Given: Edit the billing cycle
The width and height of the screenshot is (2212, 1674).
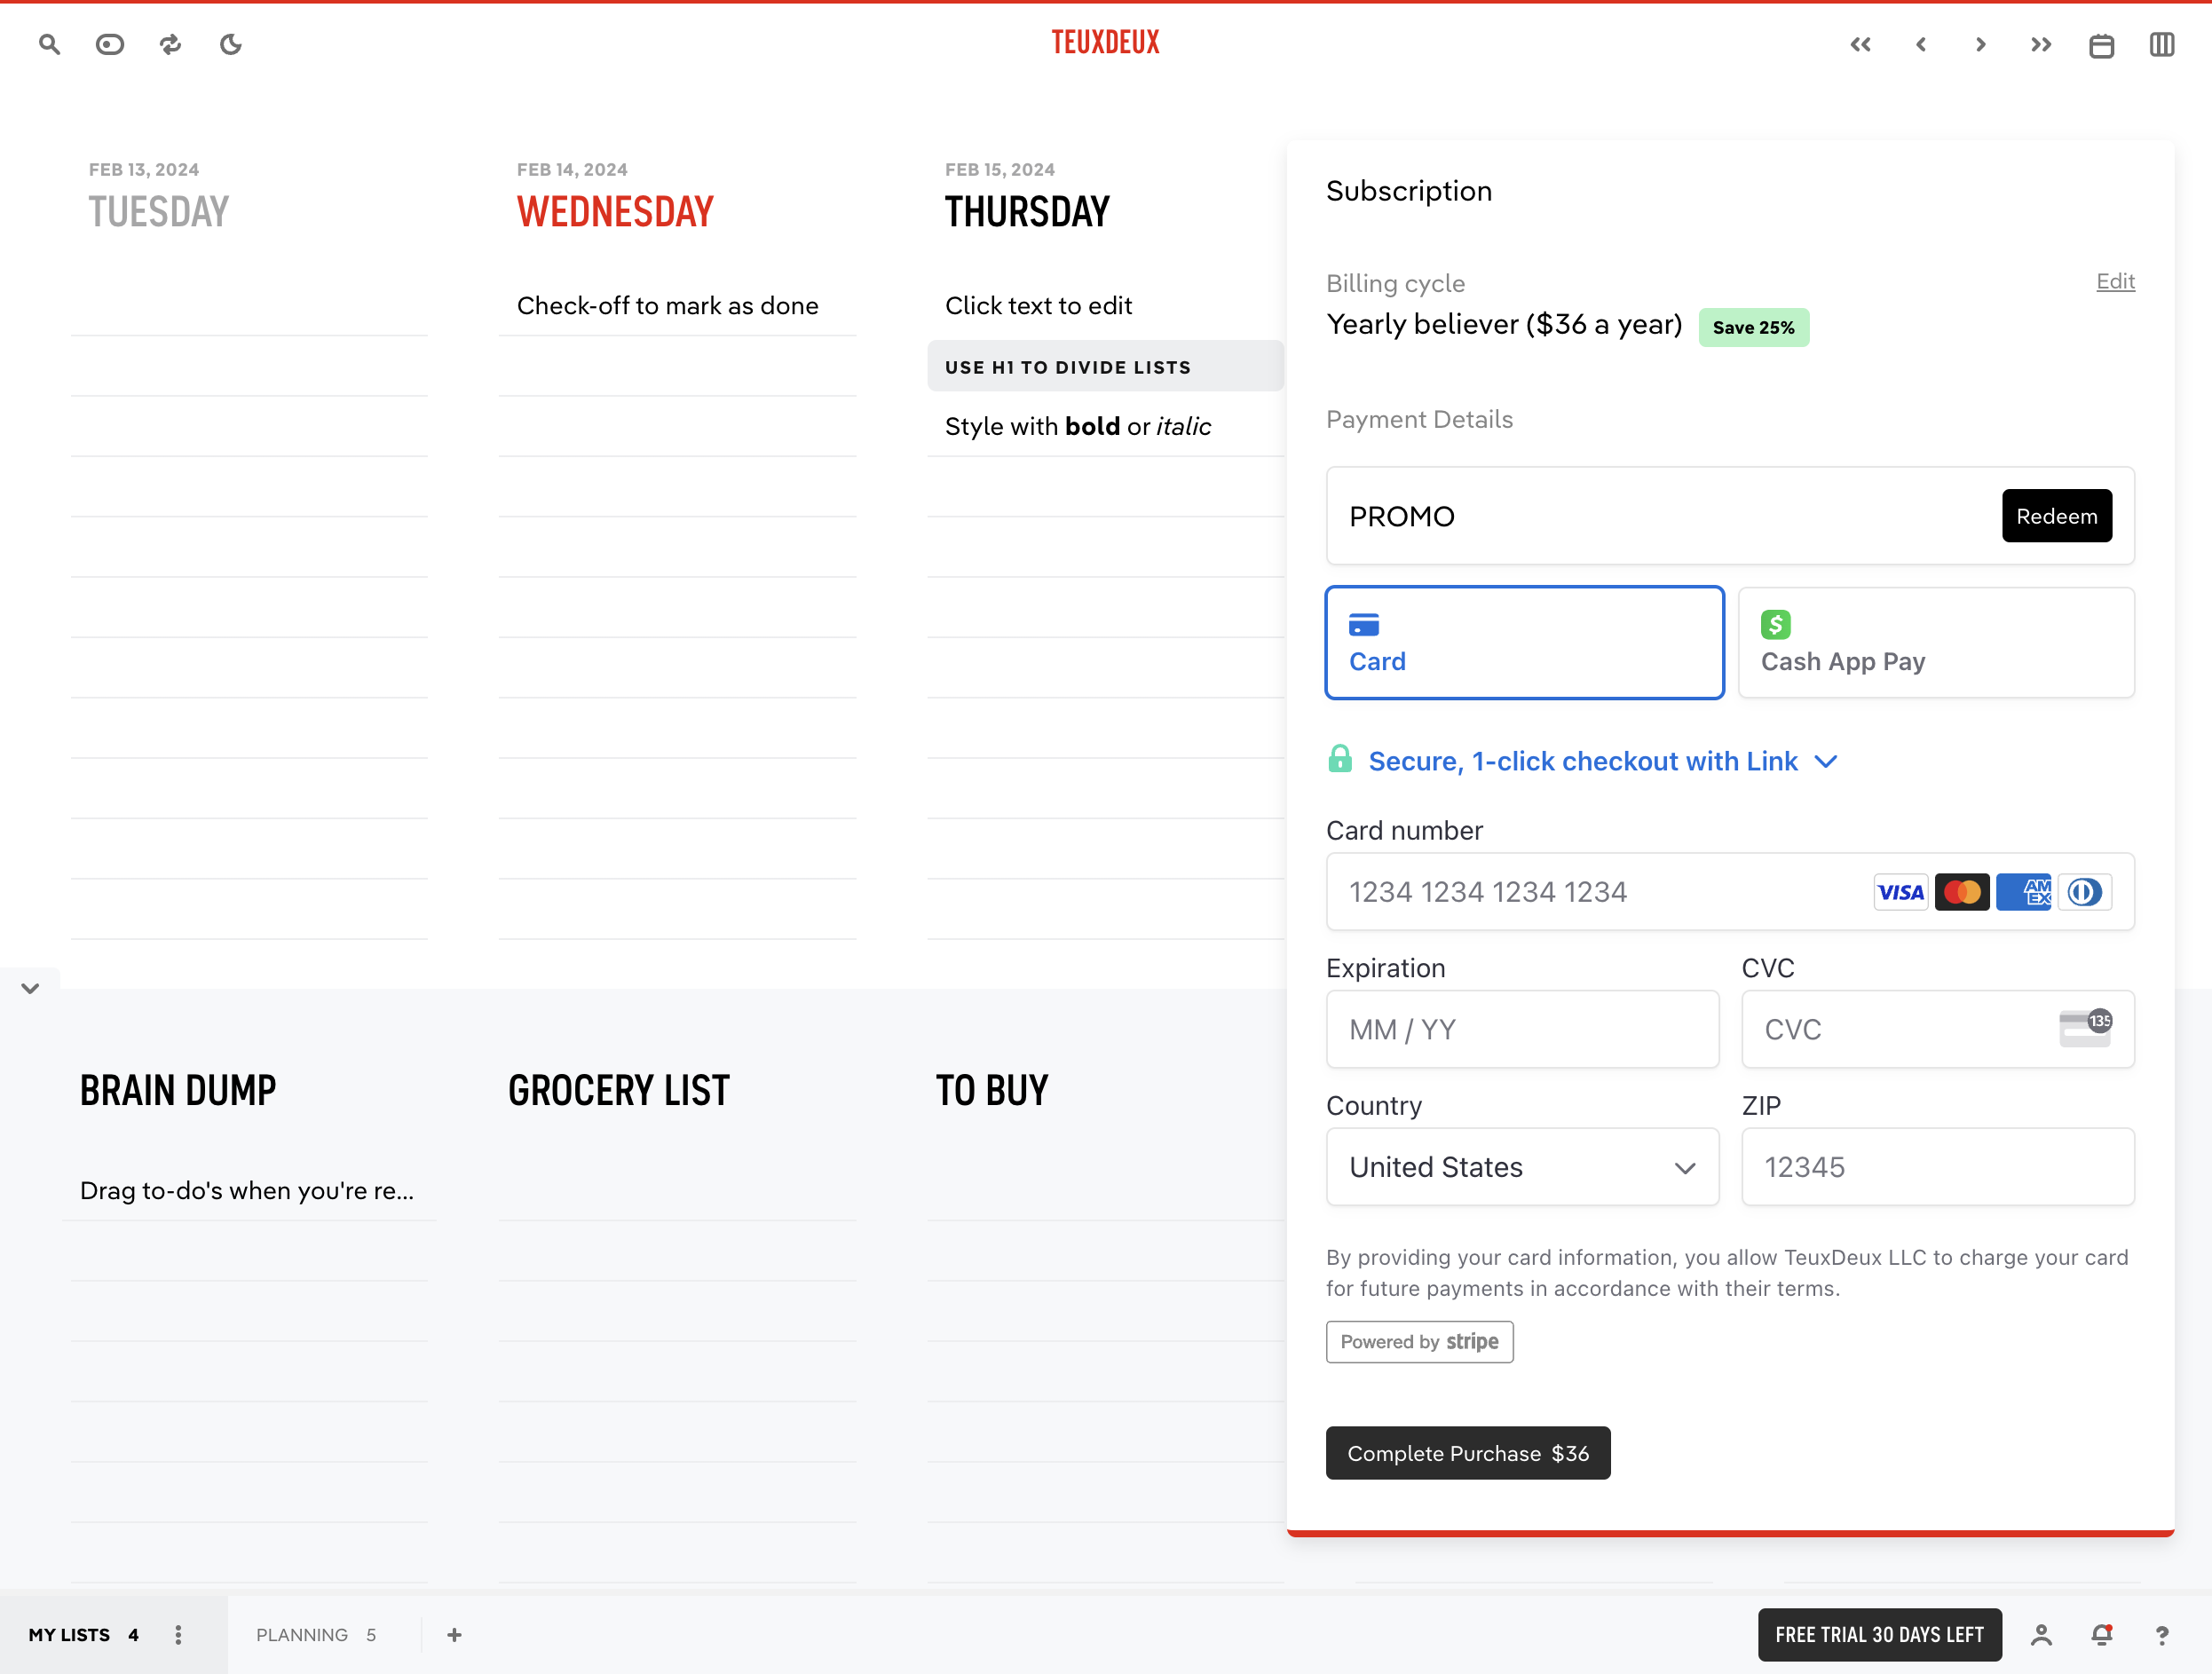Looking at the screenshot, I should click(x=2115, y=281).
